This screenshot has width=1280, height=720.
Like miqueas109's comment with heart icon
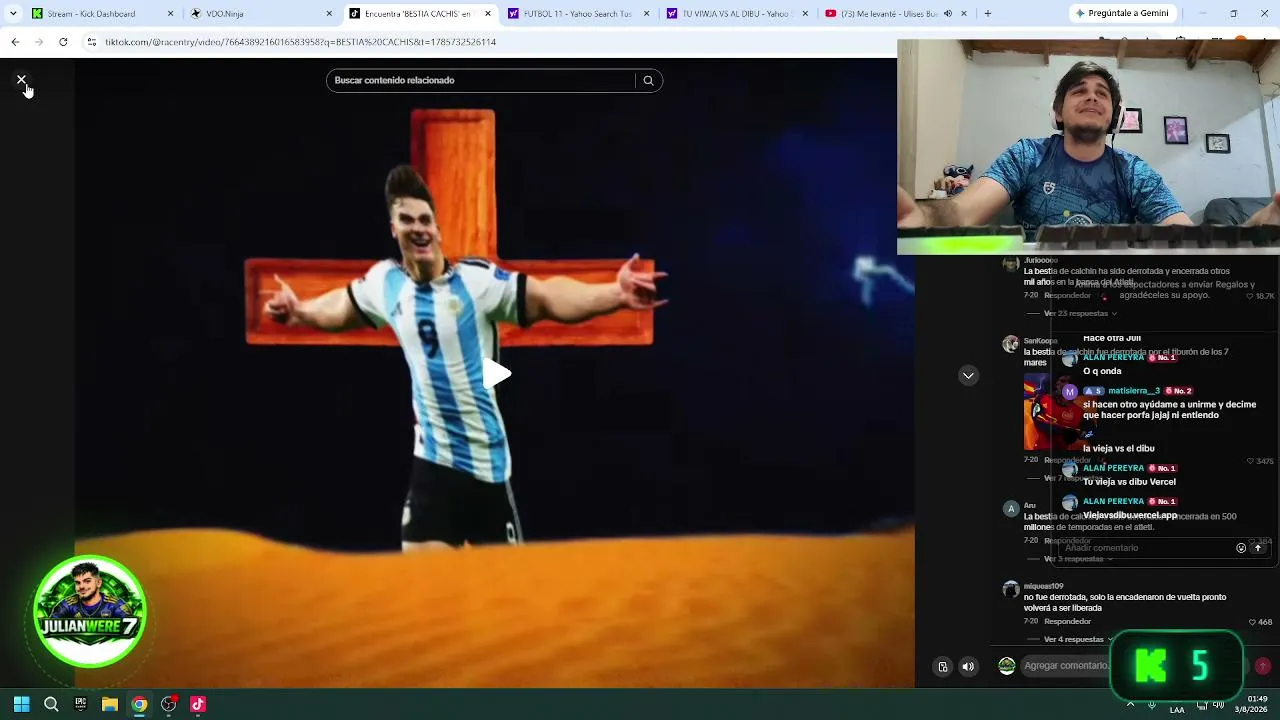tap(1252, 622)
